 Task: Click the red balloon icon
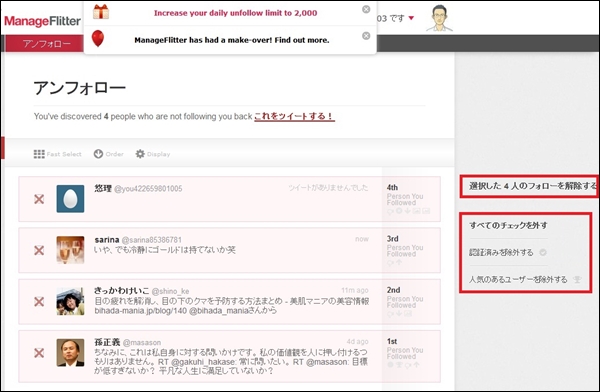click(98, 39)
